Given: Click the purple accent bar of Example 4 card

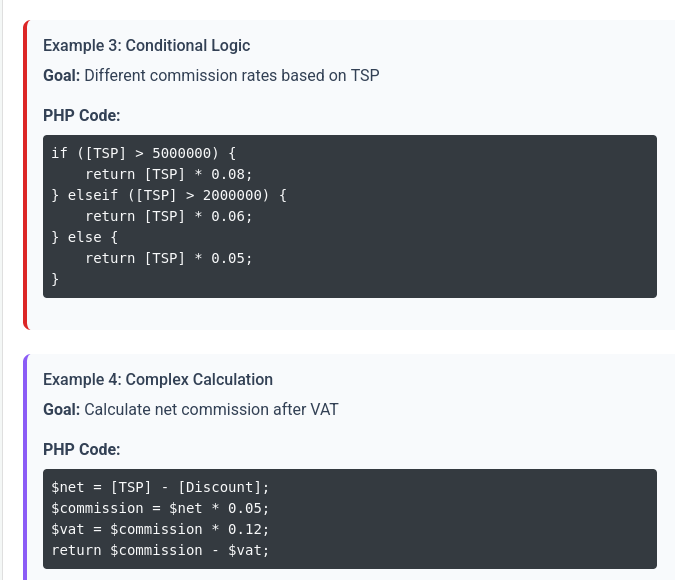Looking at the screenshot, I should tap(26, 467).
